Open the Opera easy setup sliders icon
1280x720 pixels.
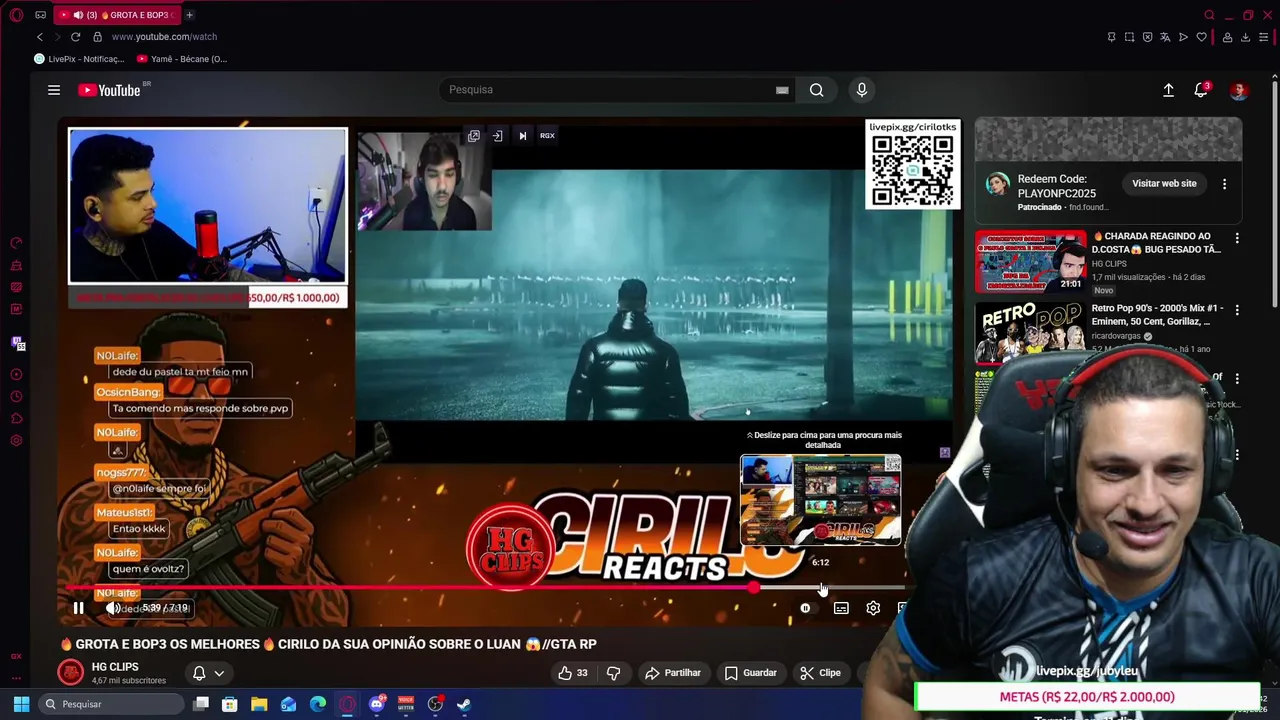[1264, 37]
